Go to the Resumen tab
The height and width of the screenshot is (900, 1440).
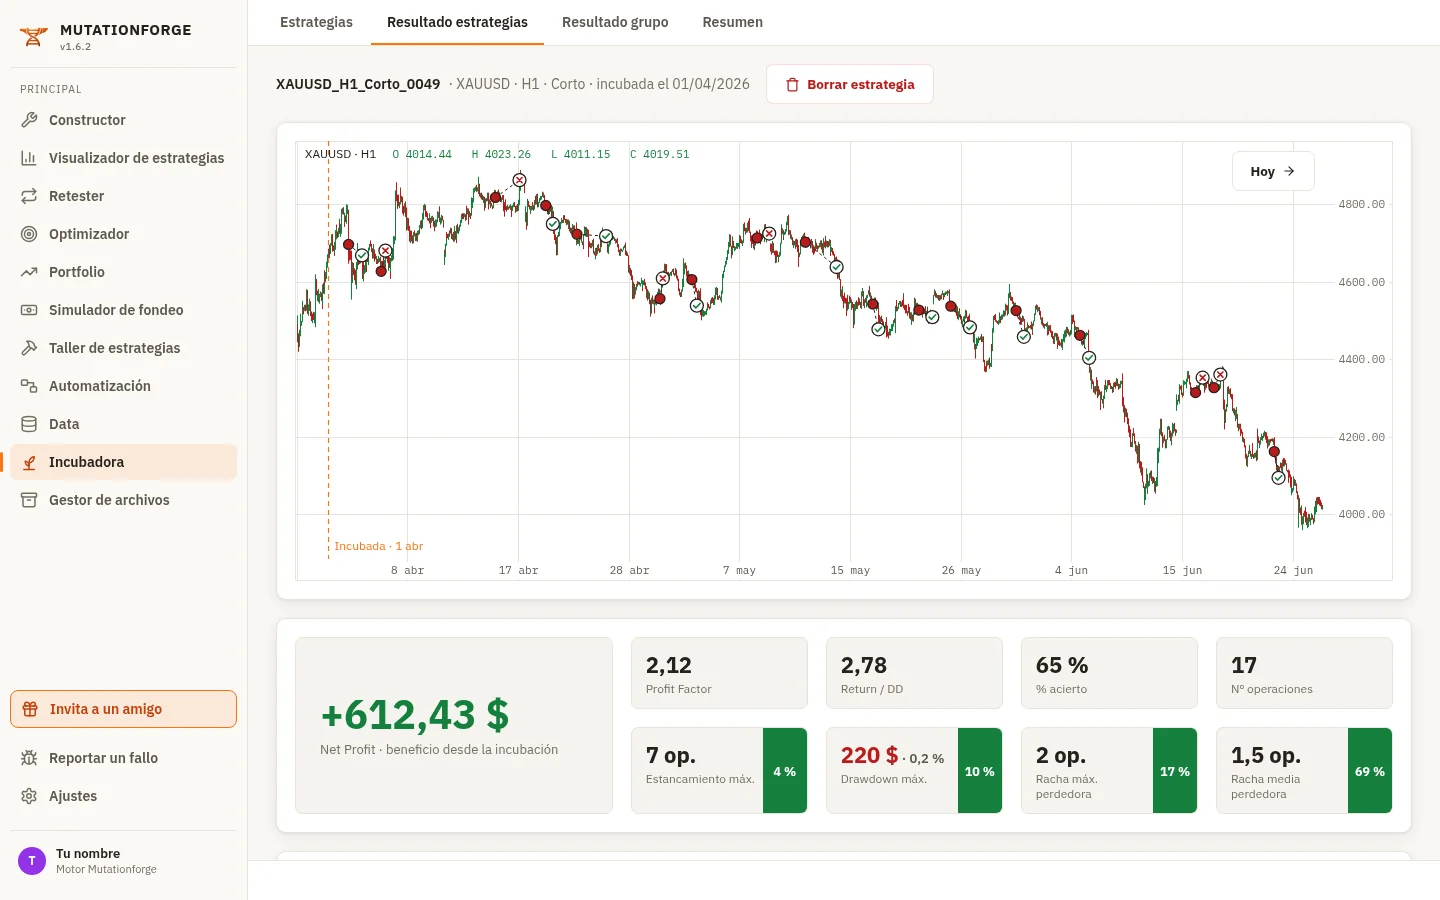pyautogui.click(x=732, y=22)
